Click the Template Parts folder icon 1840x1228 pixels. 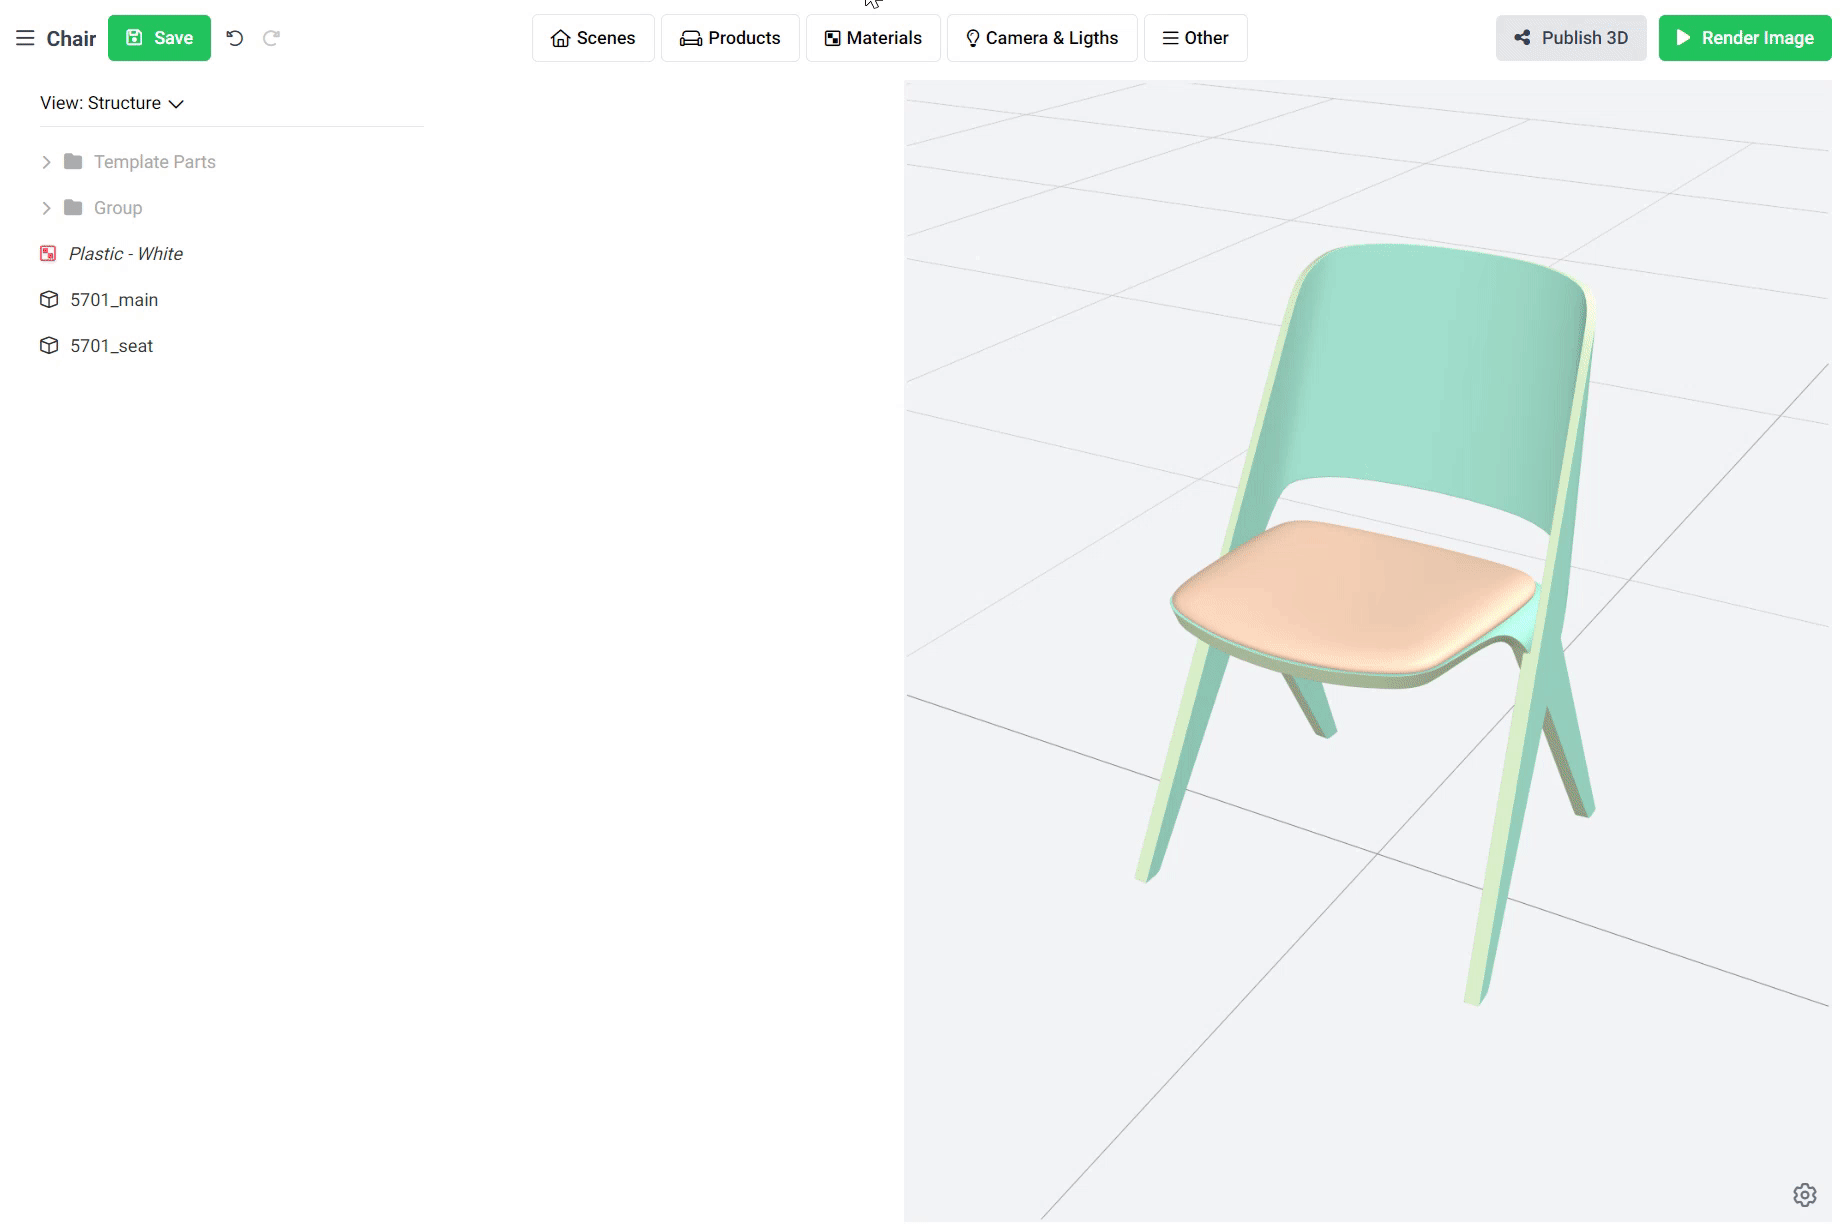tap(73, 162)
